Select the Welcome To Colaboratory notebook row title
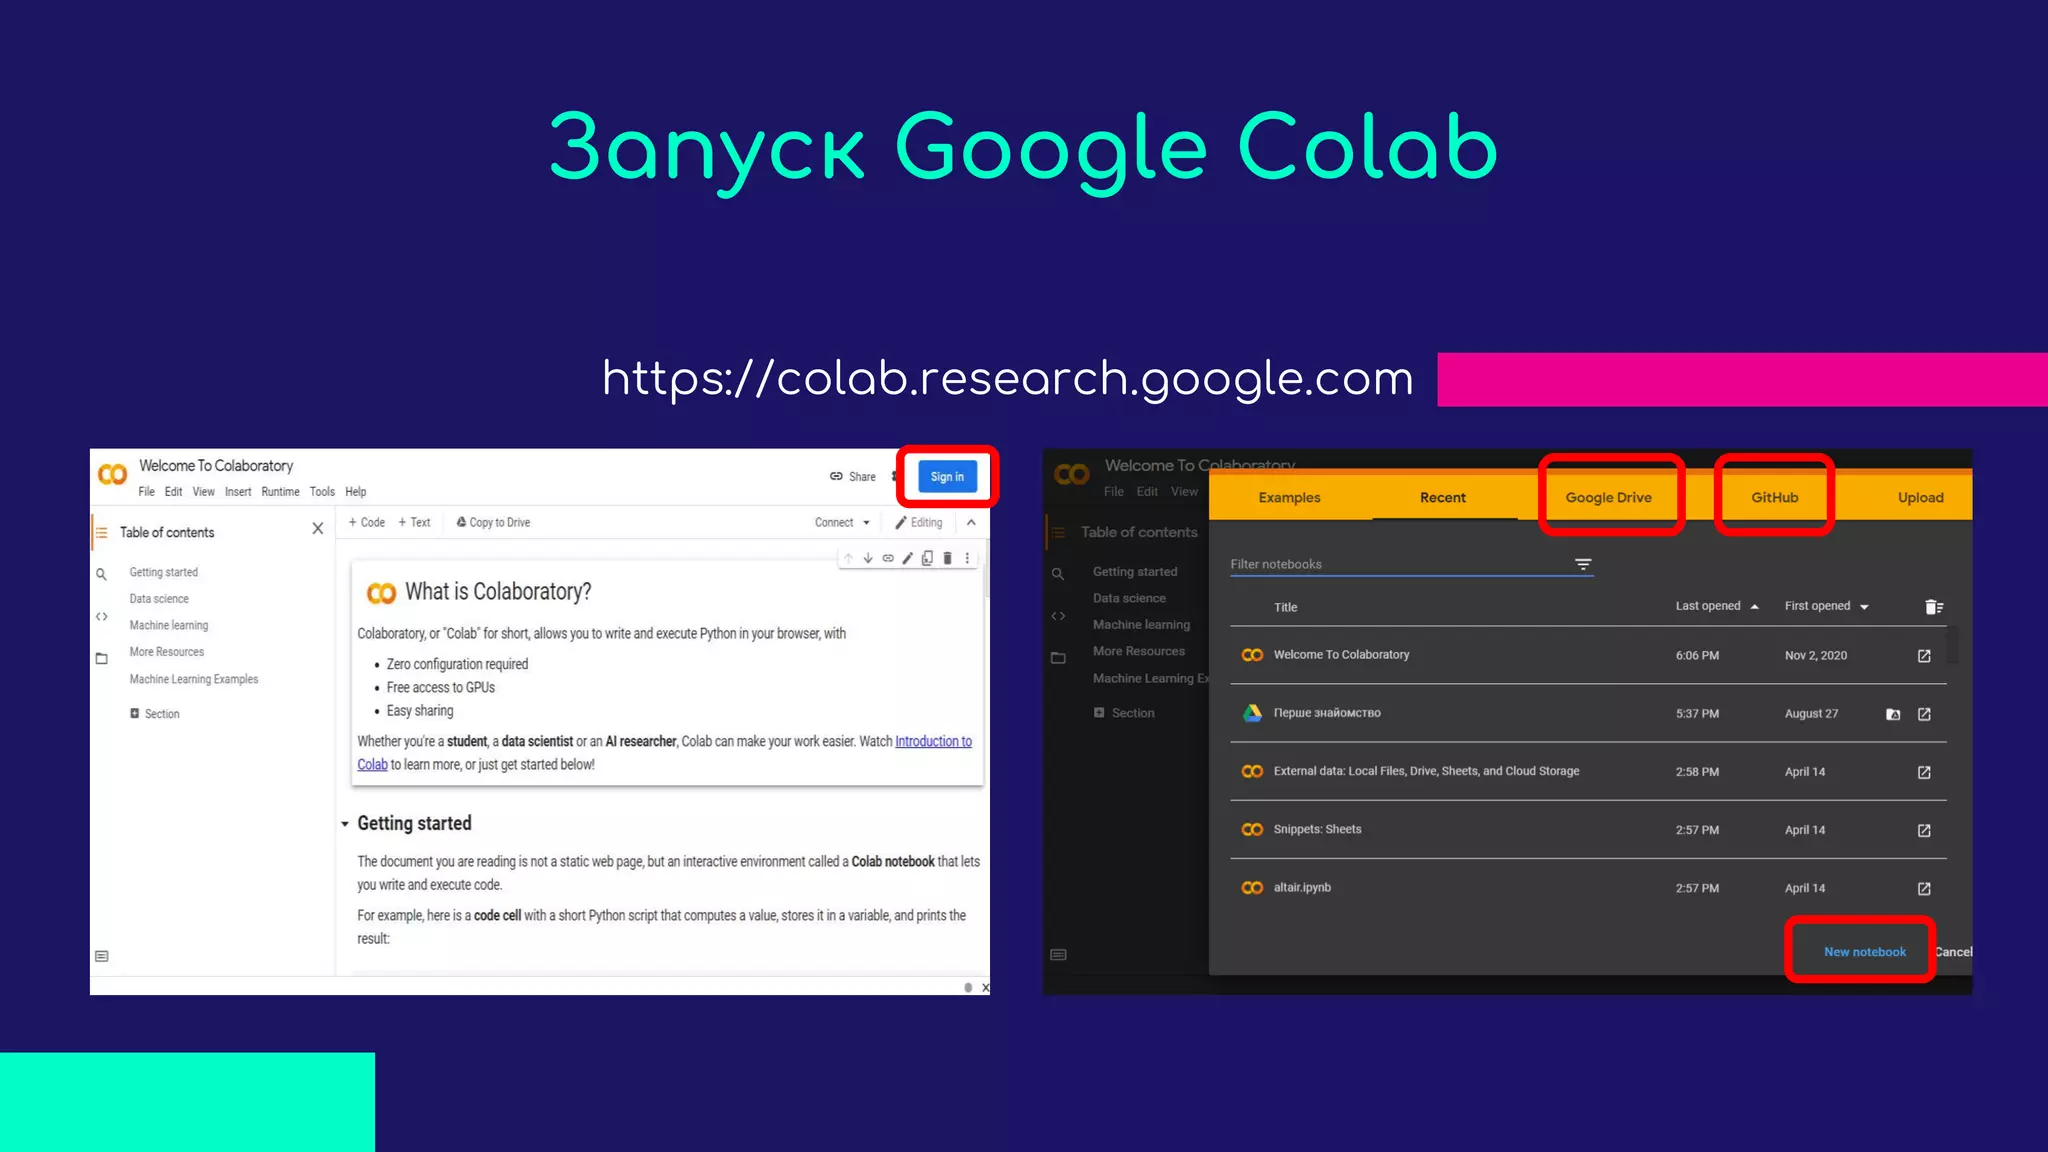Image resolution: width=2048 pixels, height=1152 pixels. tap(1341, 655)
